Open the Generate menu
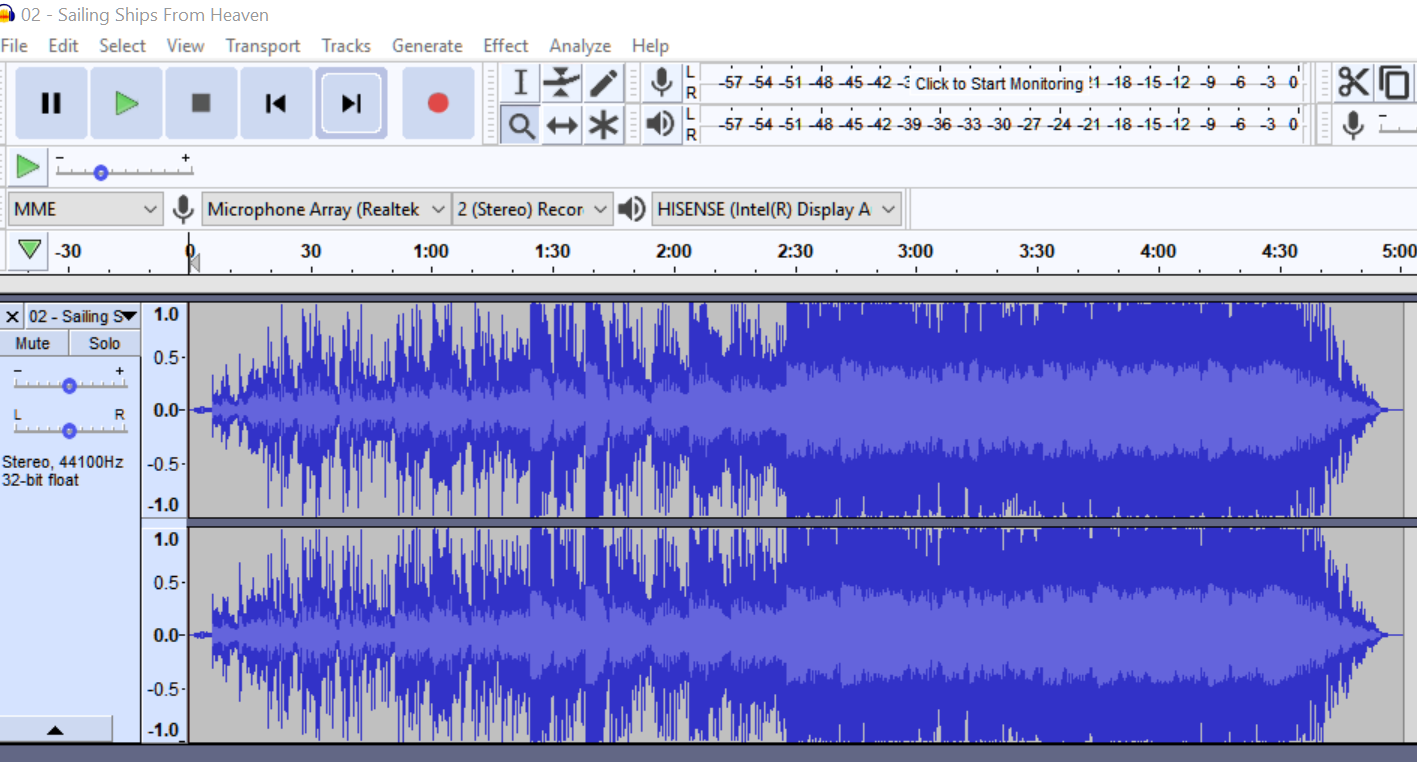This screenshot has height=762, width=1417. coord(427,46)
